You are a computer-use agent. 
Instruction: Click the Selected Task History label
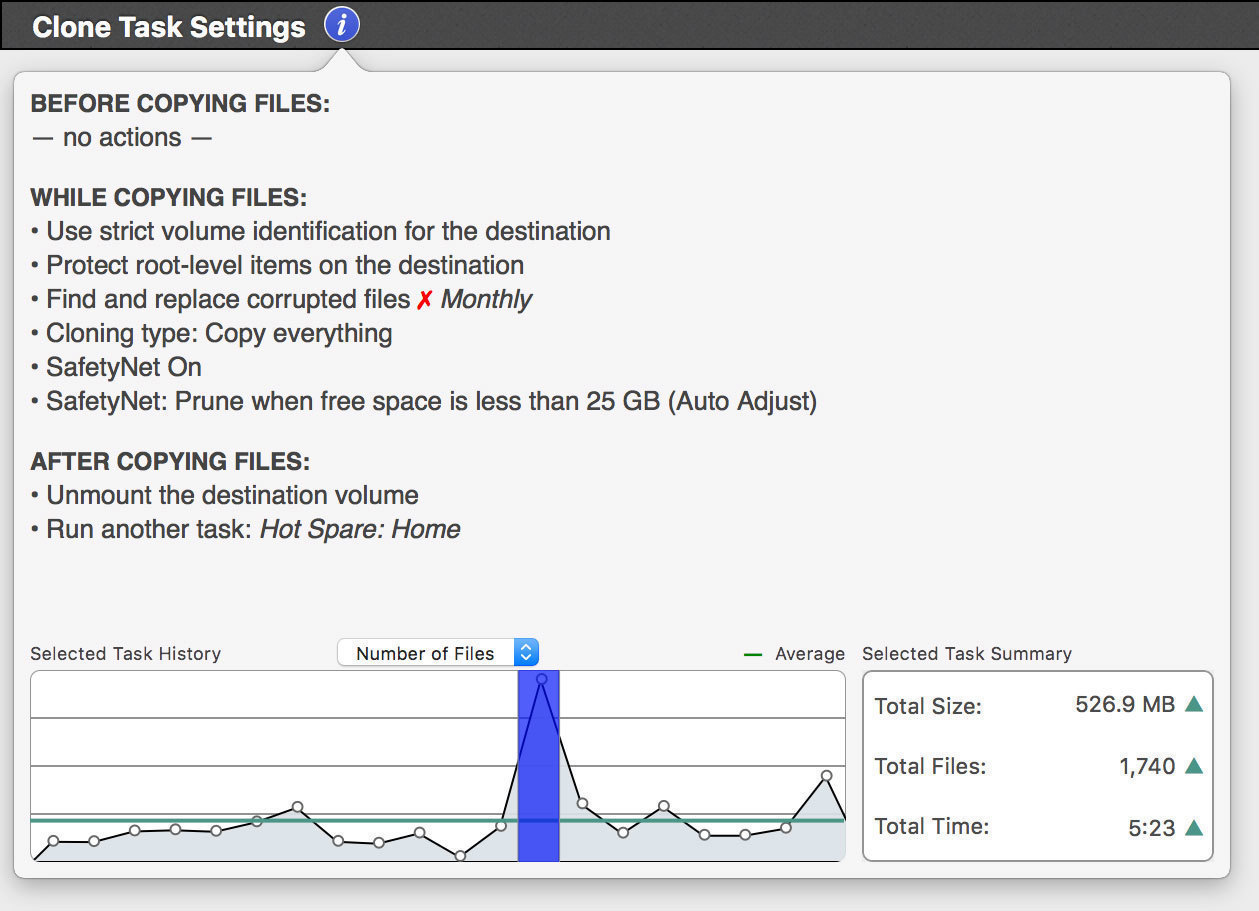point(126,654)
